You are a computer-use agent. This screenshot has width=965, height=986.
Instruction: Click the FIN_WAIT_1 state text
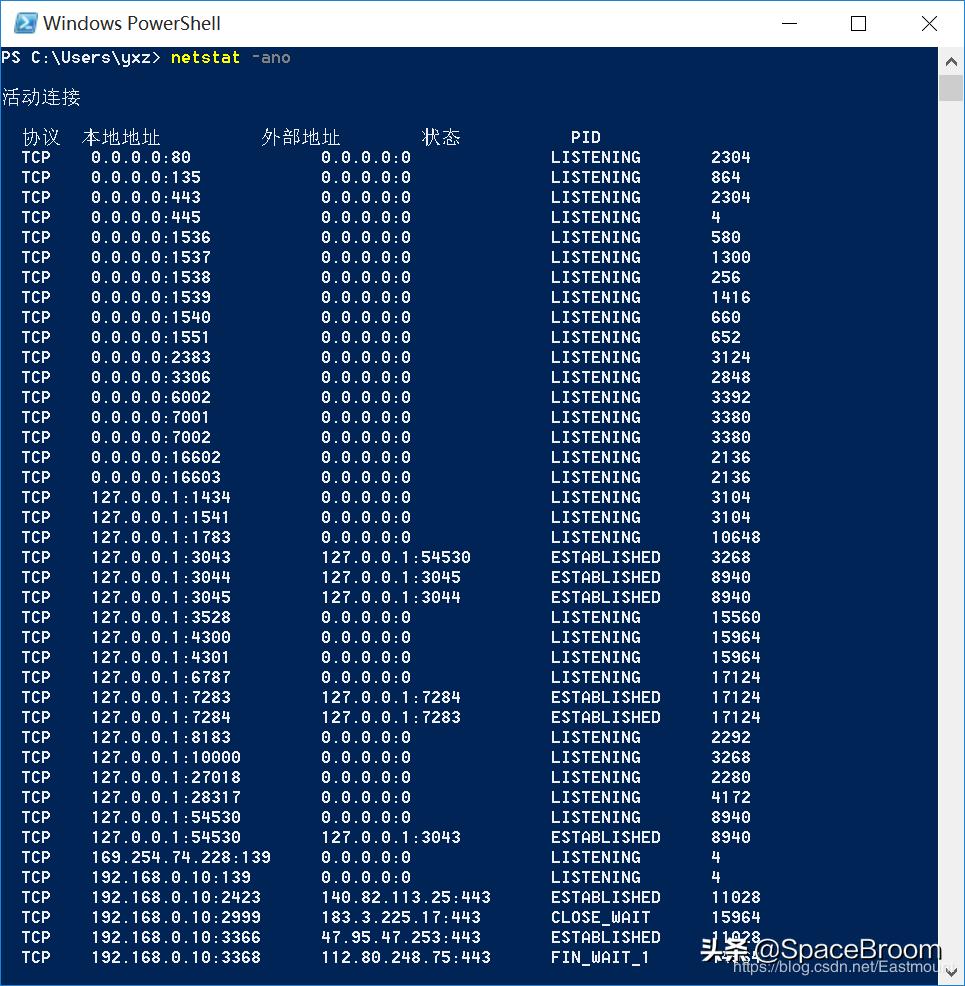(601, 958)
